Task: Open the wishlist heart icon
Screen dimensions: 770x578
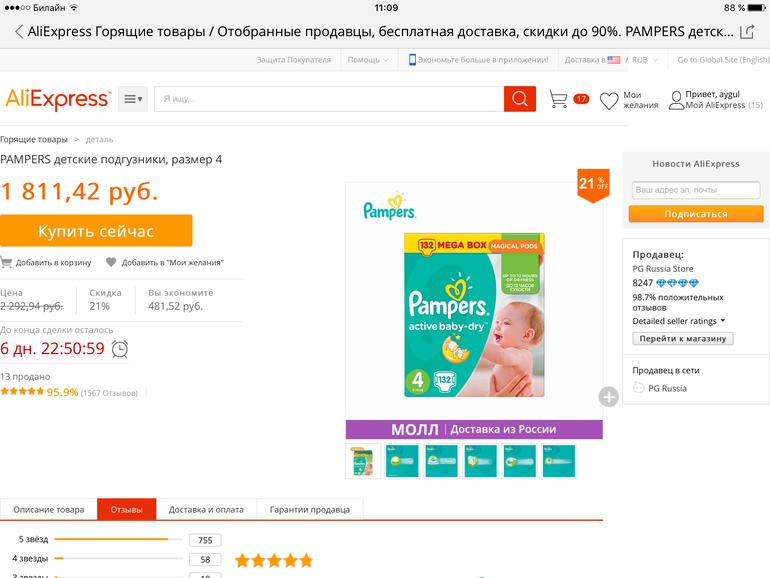Action: (x=609, y=101)
